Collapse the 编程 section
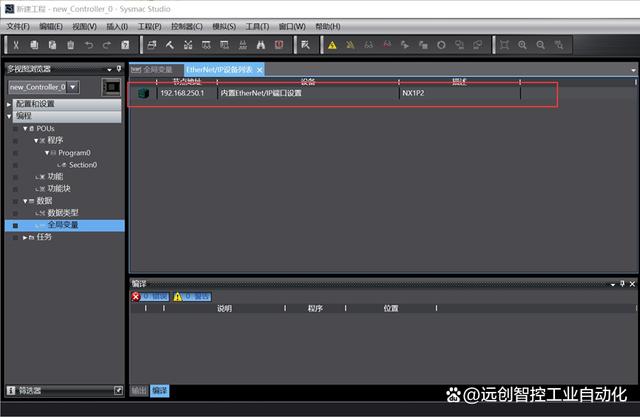The width and height of the screenshot is (640, 417). coord(9,116)
